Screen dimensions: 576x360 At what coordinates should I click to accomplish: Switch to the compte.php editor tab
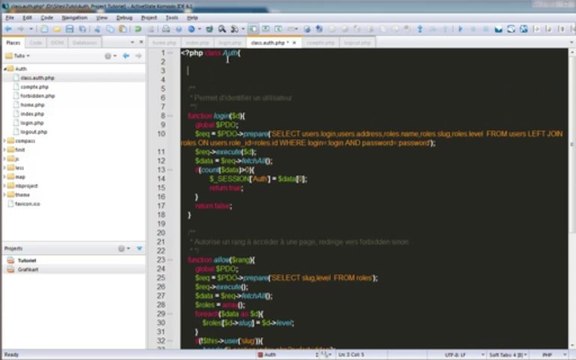tap(320, 43)
